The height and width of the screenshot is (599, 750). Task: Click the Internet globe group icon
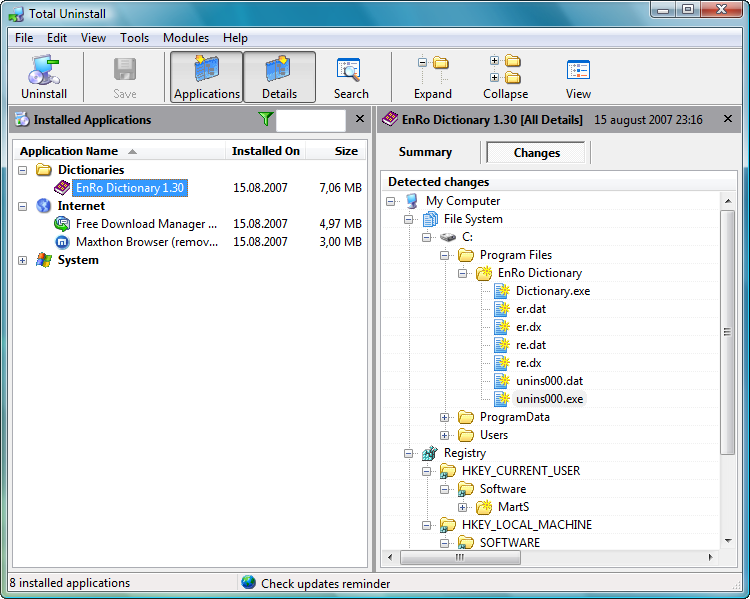point(44,206)
